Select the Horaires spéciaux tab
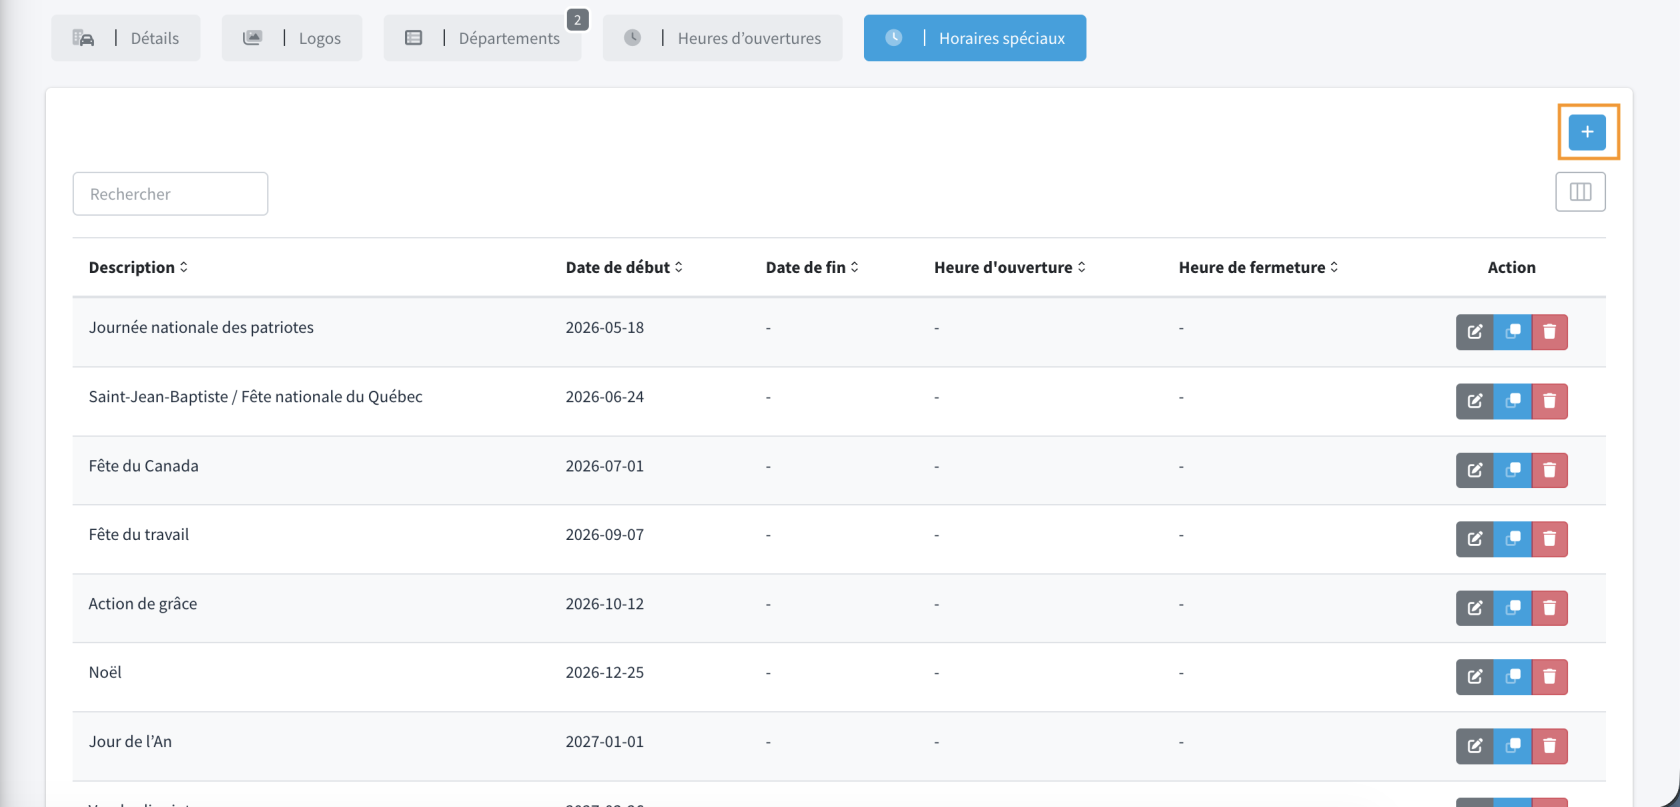 pyautogui.click(x=975, y=38)
